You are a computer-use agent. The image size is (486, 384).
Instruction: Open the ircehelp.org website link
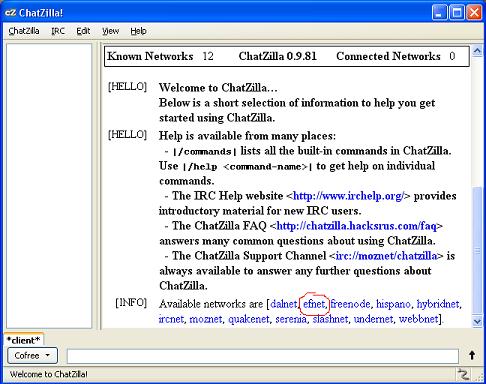[x=348, y=196]
